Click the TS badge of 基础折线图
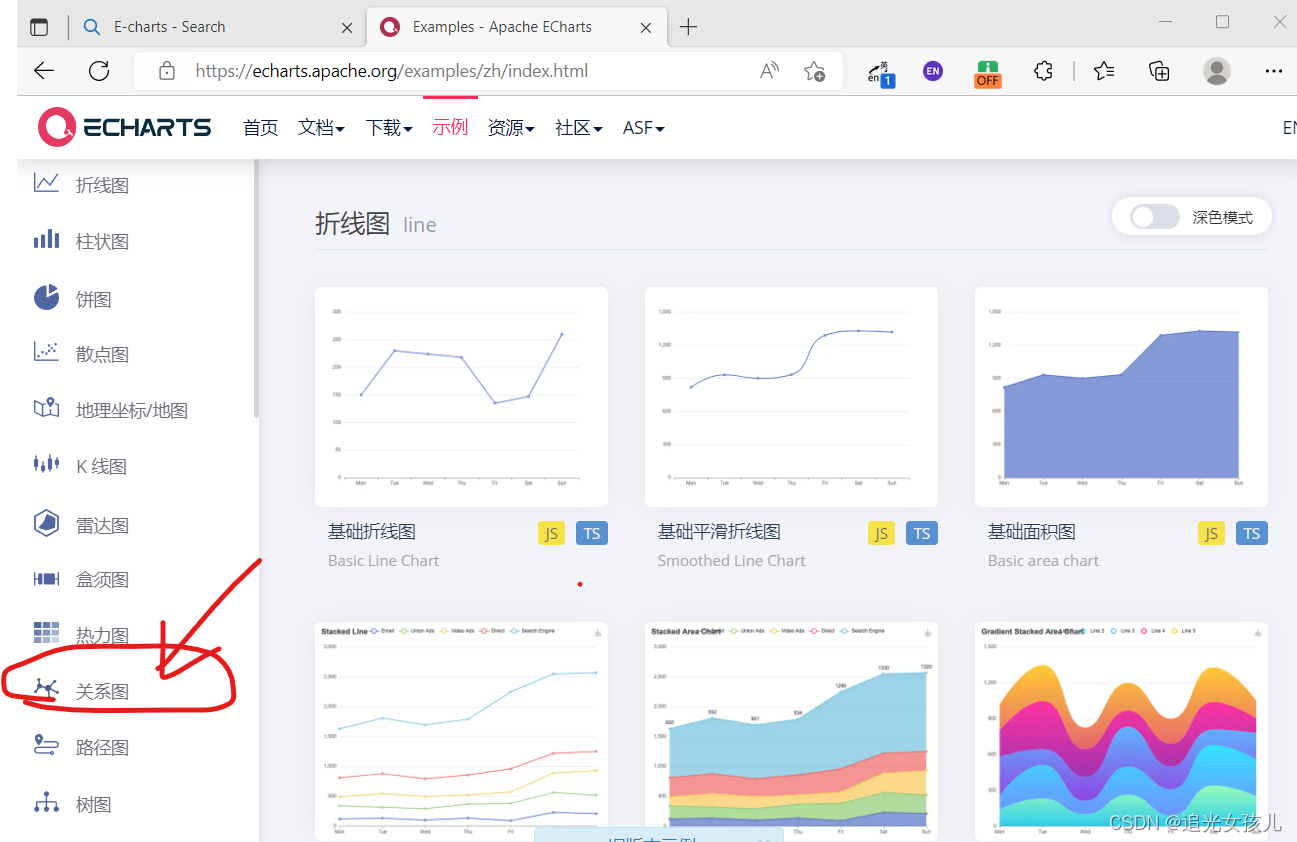1297x842 pixels. [x=592, y=533]
